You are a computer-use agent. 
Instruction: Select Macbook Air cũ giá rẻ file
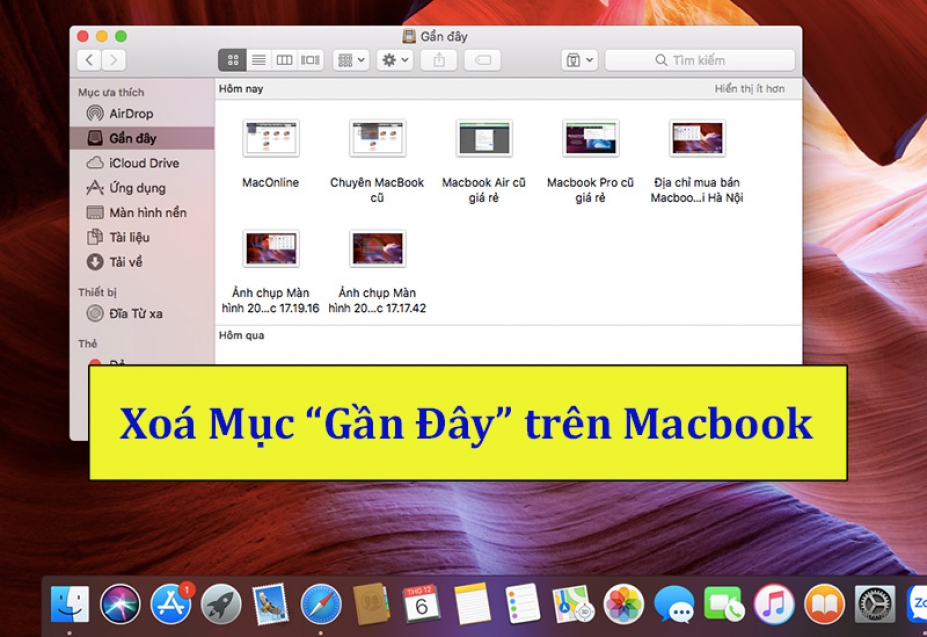tap(484, 138)
